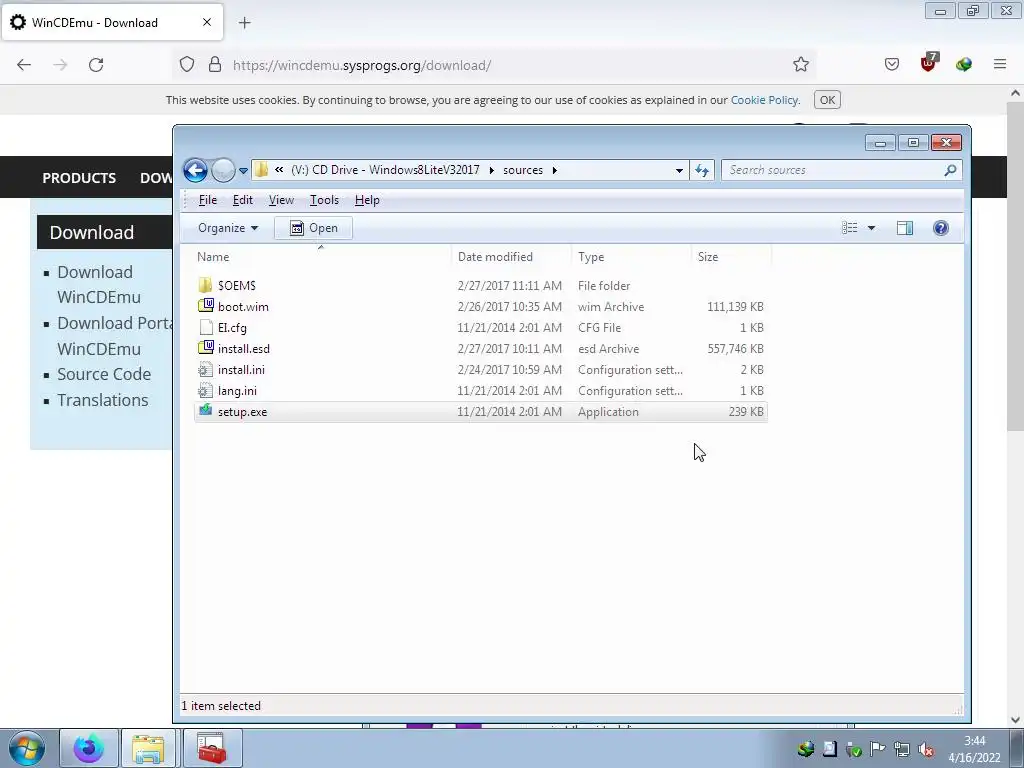The width and height of the screenshot is (1024, 768).
Task: Open the Source Code sidebar link
Action: point(104,374)
